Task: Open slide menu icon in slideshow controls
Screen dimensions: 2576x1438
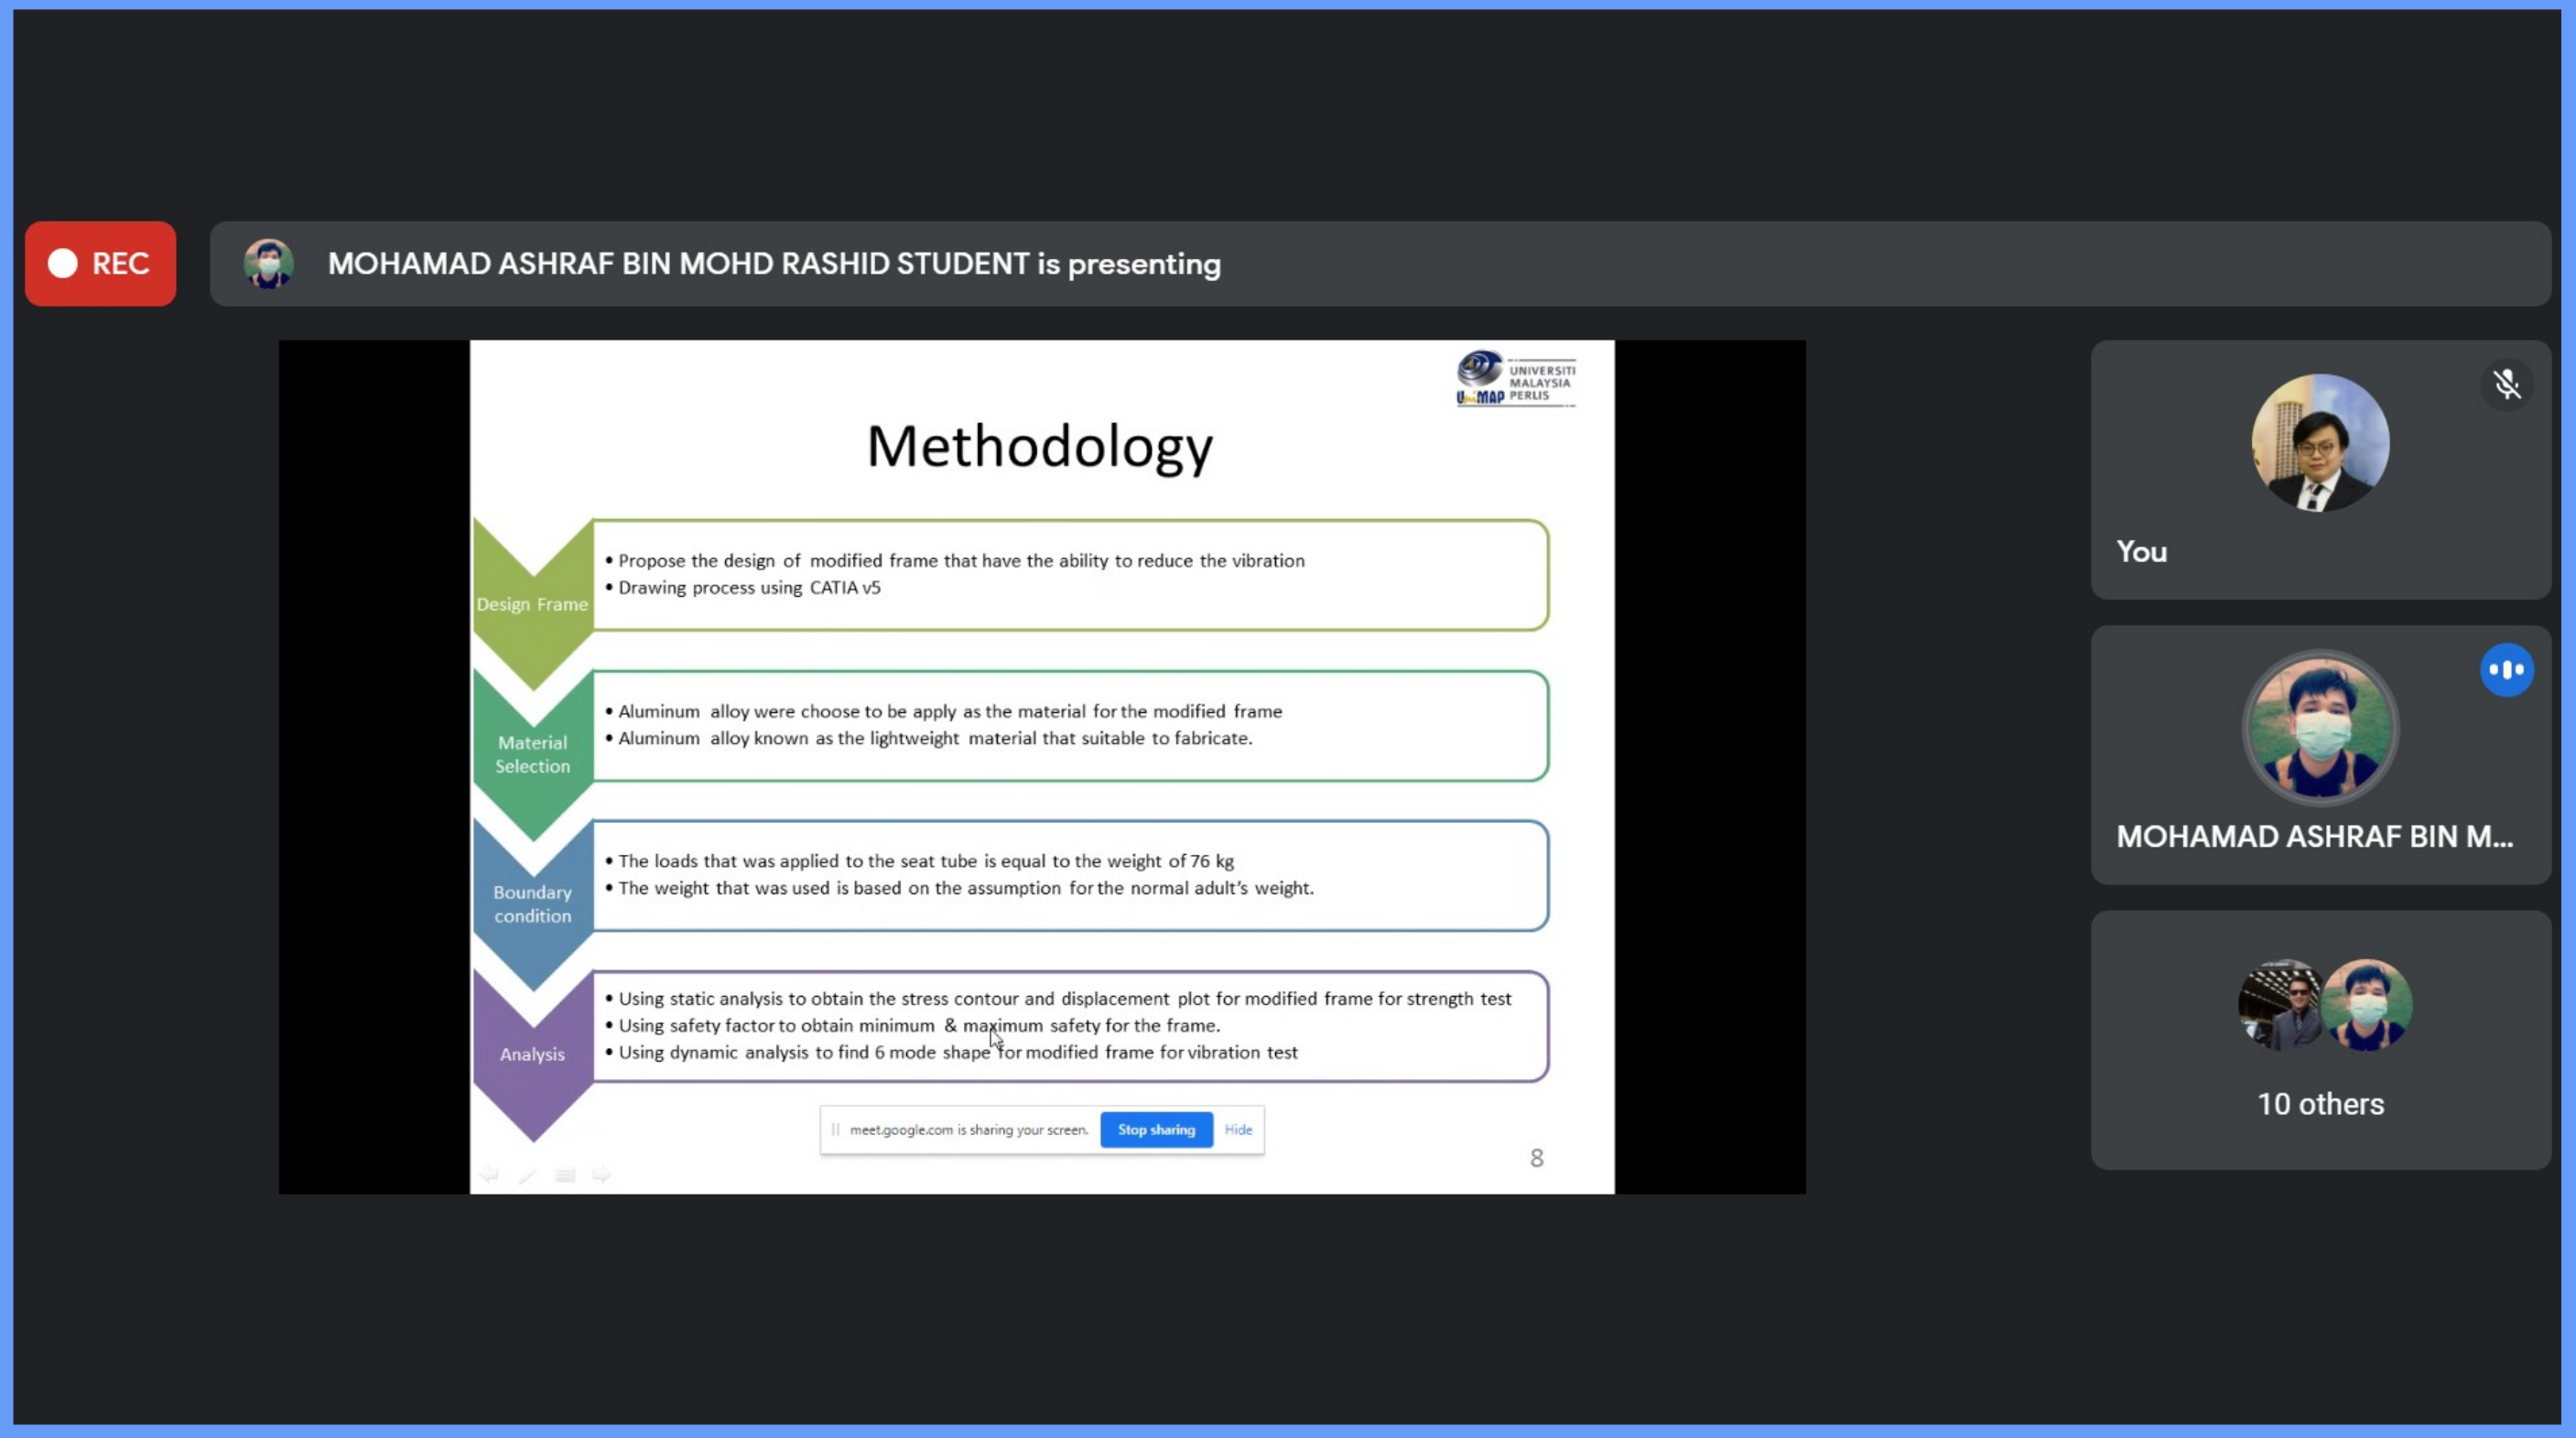Action: 565,1174
